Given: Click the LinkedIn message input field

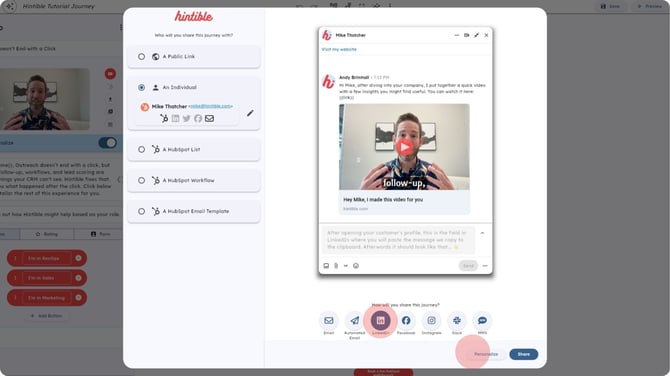Looking at the screenshot, I should pyautogui.click(x=398, y=240).
